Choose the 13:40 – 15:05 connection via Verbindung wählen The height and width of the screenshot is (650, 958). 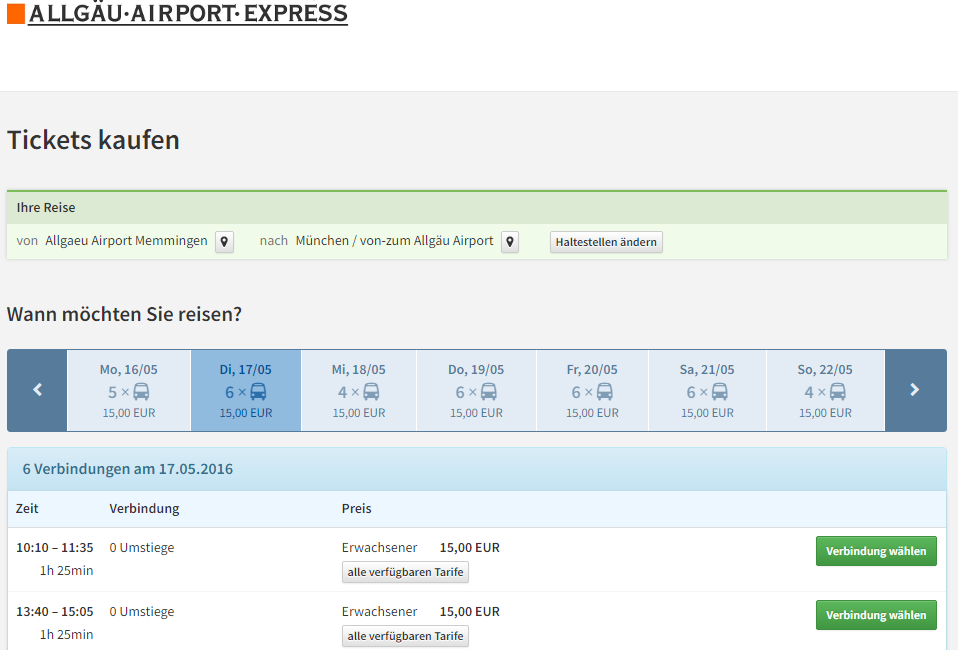click(876, 615)
